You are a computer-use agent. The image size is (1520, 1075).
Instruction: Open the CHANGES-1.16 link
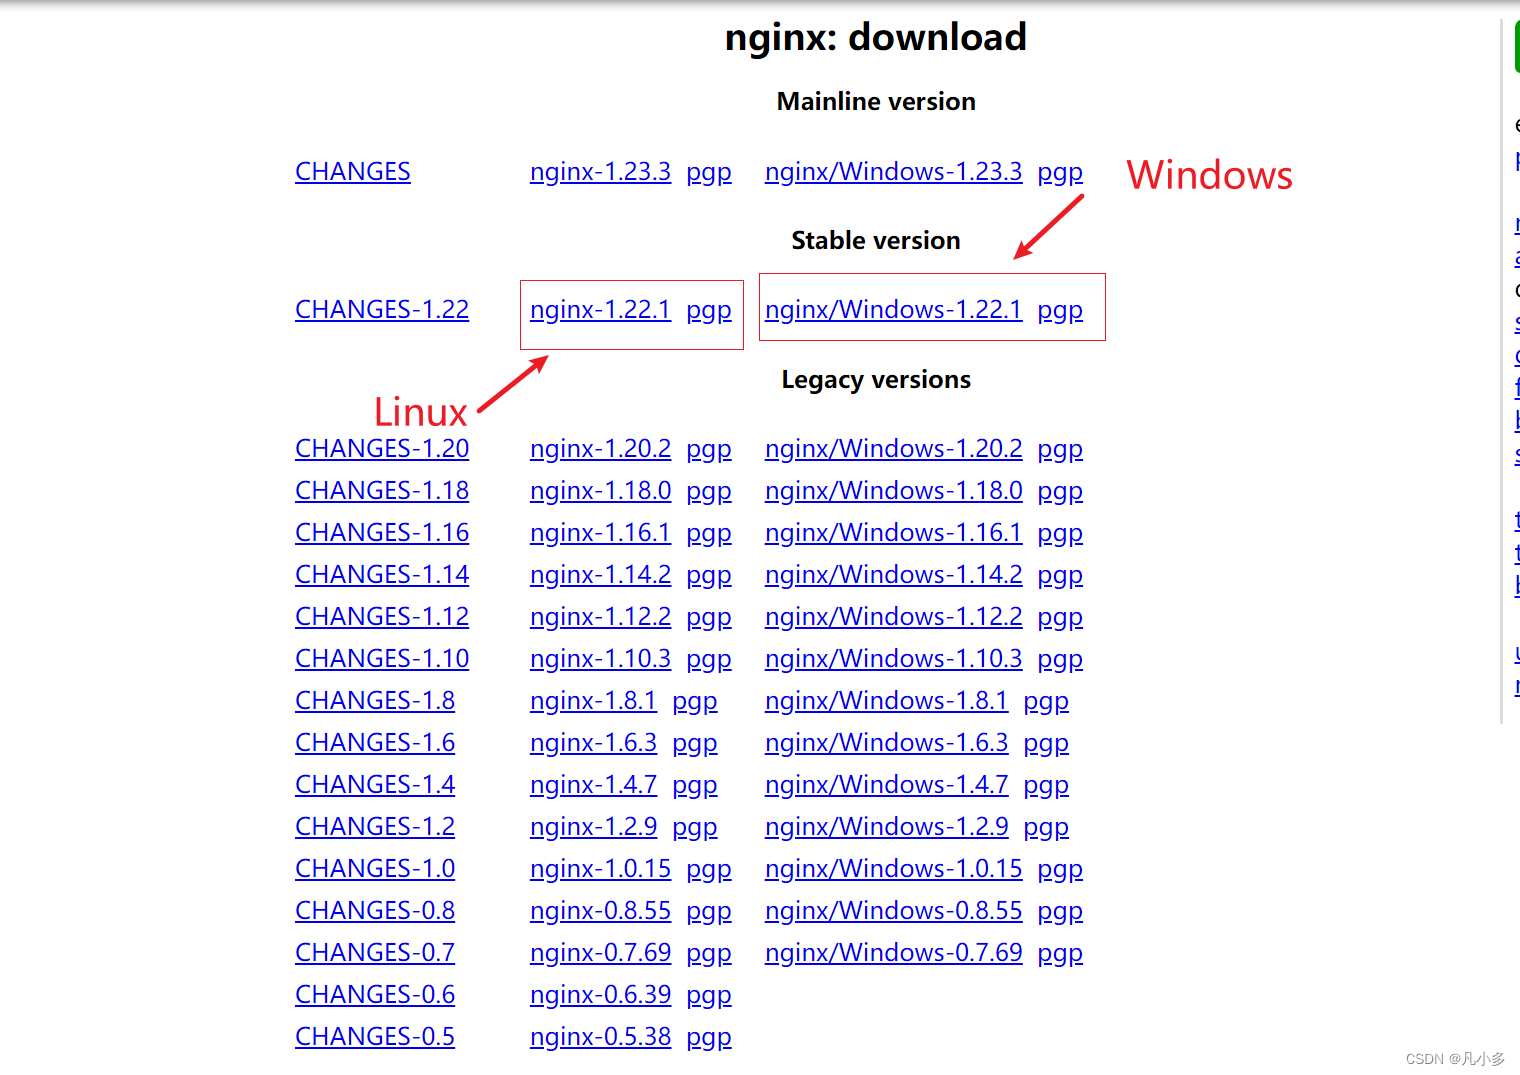382,533
